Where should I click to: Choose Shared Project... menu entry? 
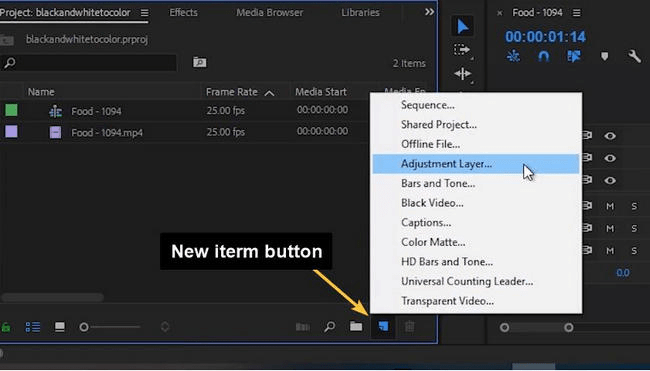pyautogui.click(x=475, y=125)
